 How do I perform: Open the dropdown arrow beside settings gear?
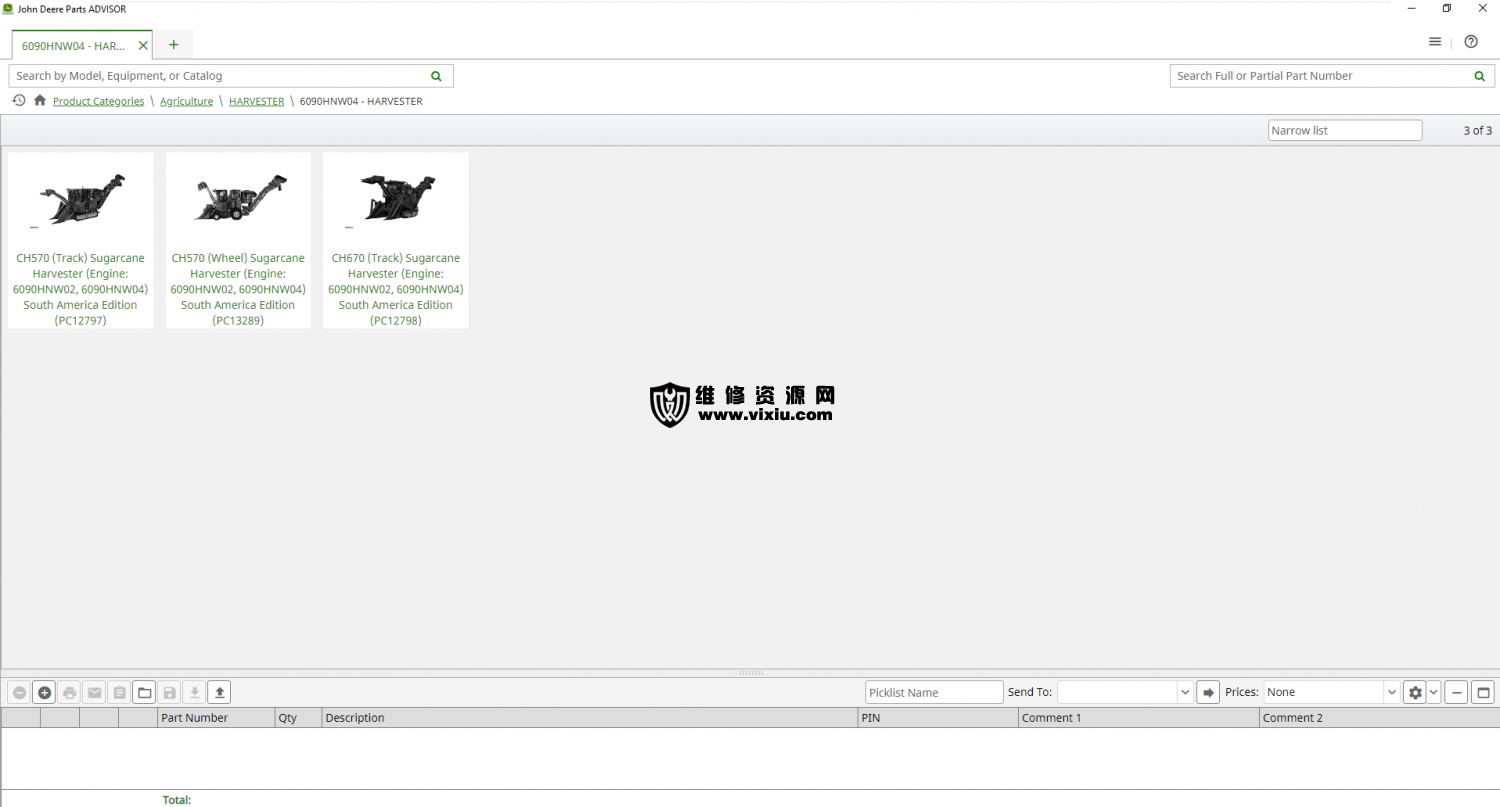(1434, 692)
